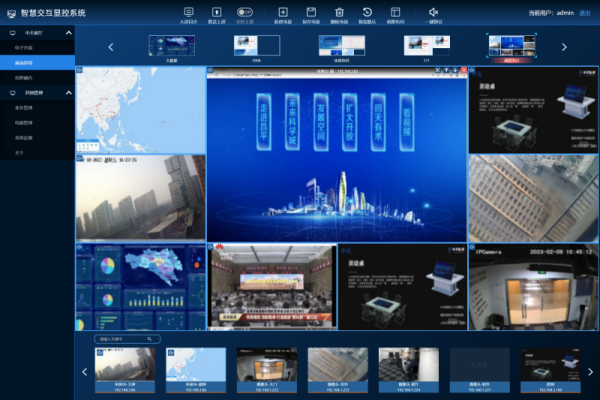
Task: Click the restore default icon
Action: tap(368, 13)
